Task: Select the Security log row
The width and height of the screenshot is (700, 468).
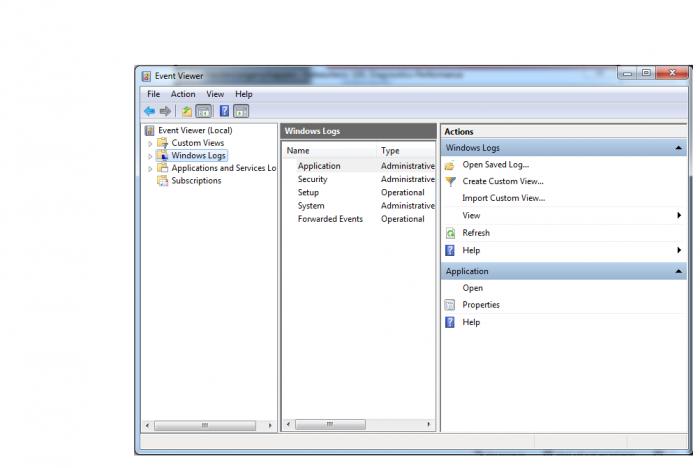Action: click(x=358, y=179)
